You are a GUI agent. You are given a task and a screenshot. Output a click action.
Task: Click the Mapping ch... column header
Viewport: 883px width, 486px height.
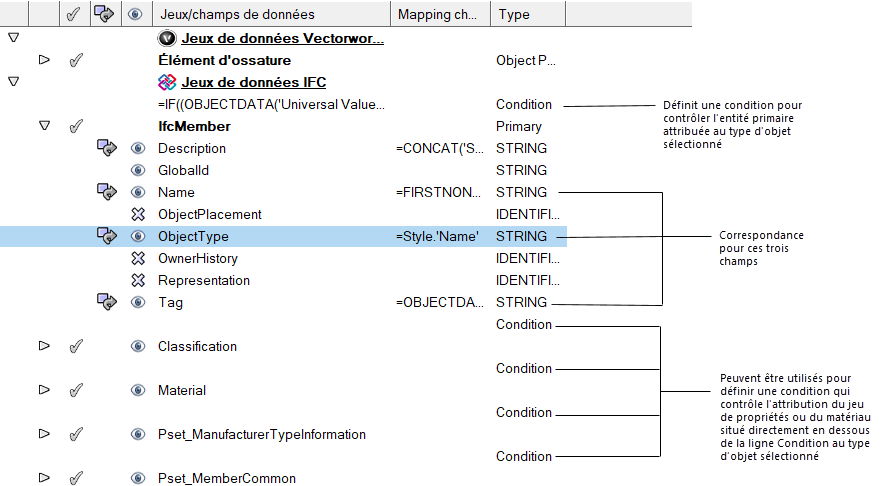click(x=440, y=14)
